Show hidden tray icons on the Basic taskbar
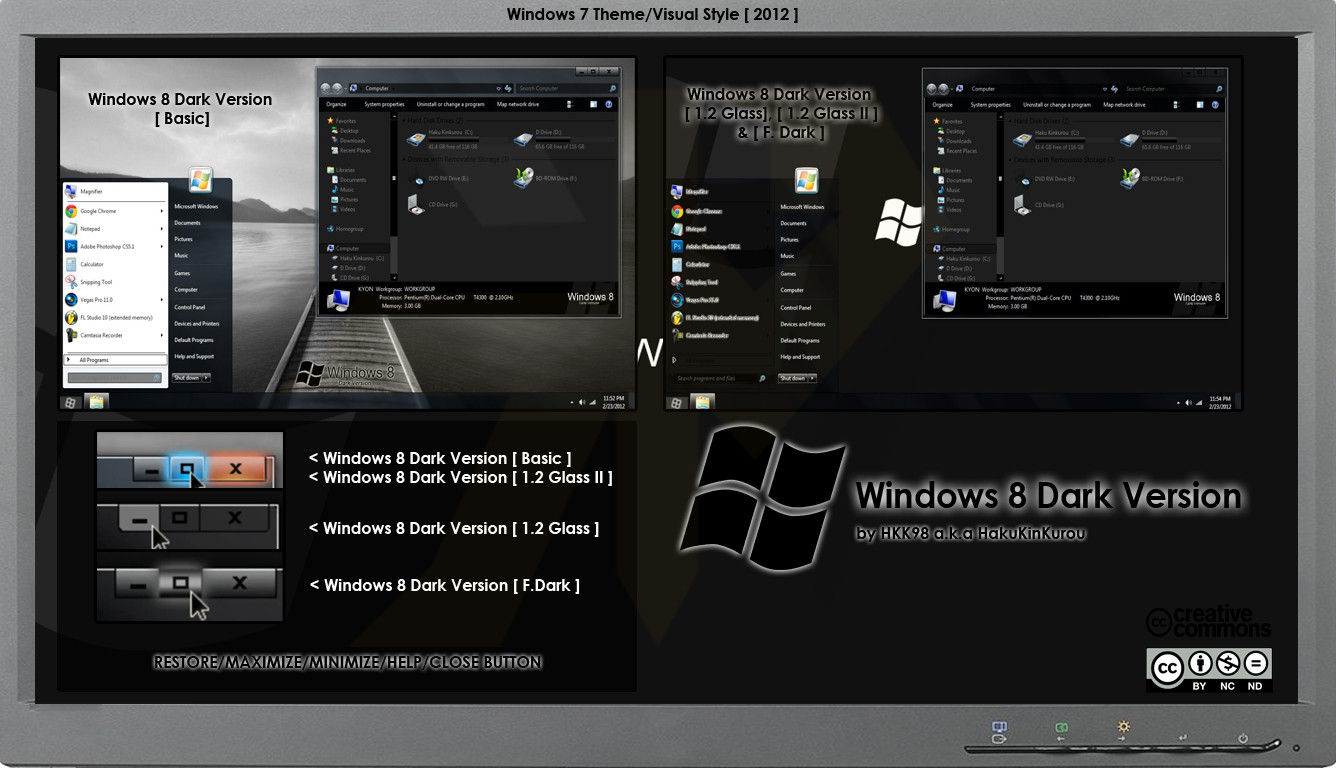 tap(570, 402)
